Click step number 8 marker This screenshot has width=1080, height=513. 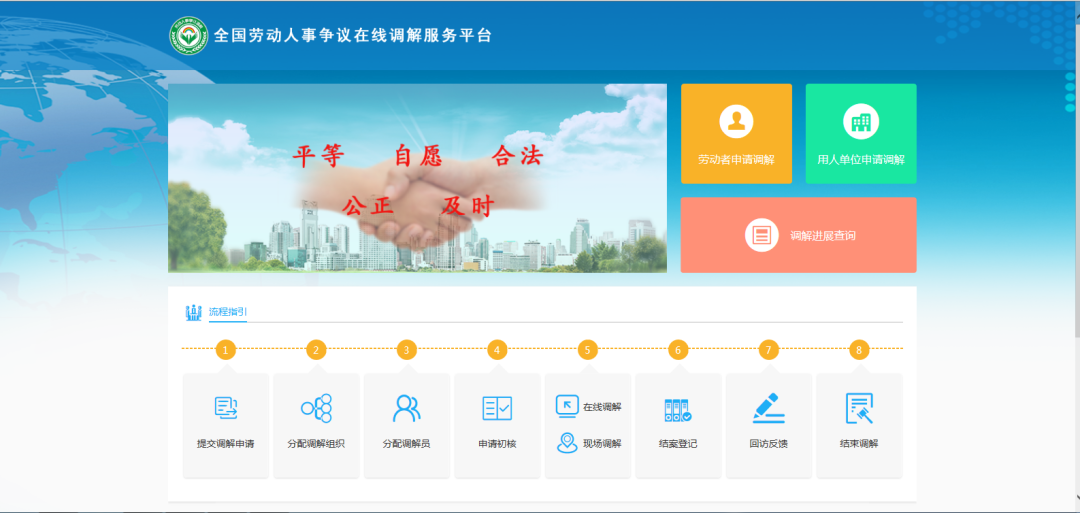(x=859, y=350)
